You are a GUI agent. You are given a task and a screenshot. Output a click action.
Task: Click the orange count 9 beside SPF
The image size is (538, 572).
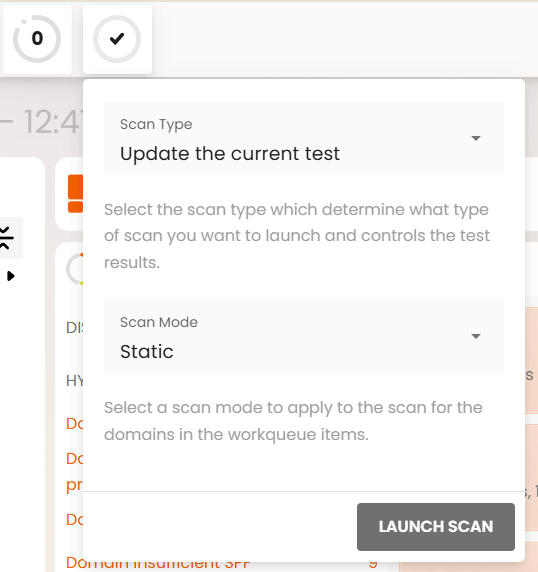pyautogui.click(x=373, y=564)
